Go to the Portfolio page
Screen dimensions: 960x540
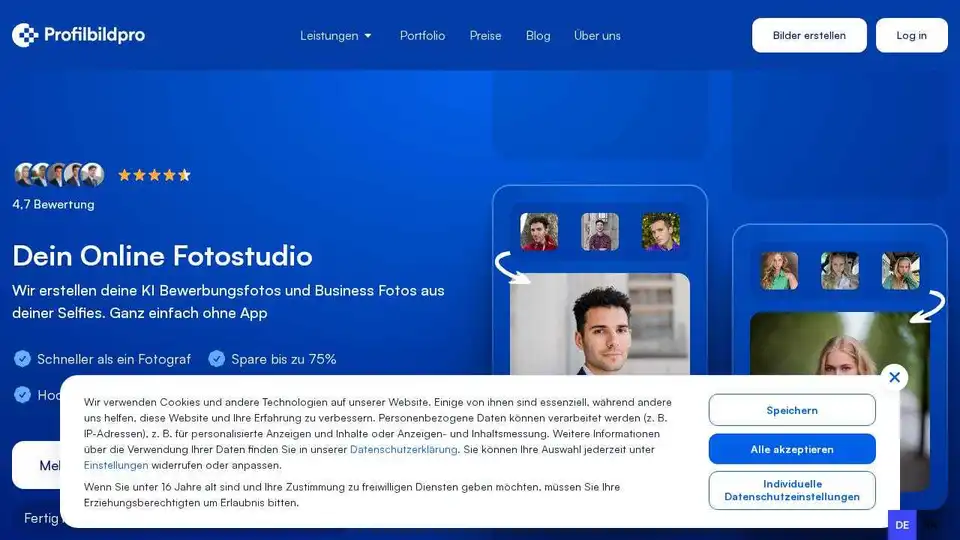point(422,36)
